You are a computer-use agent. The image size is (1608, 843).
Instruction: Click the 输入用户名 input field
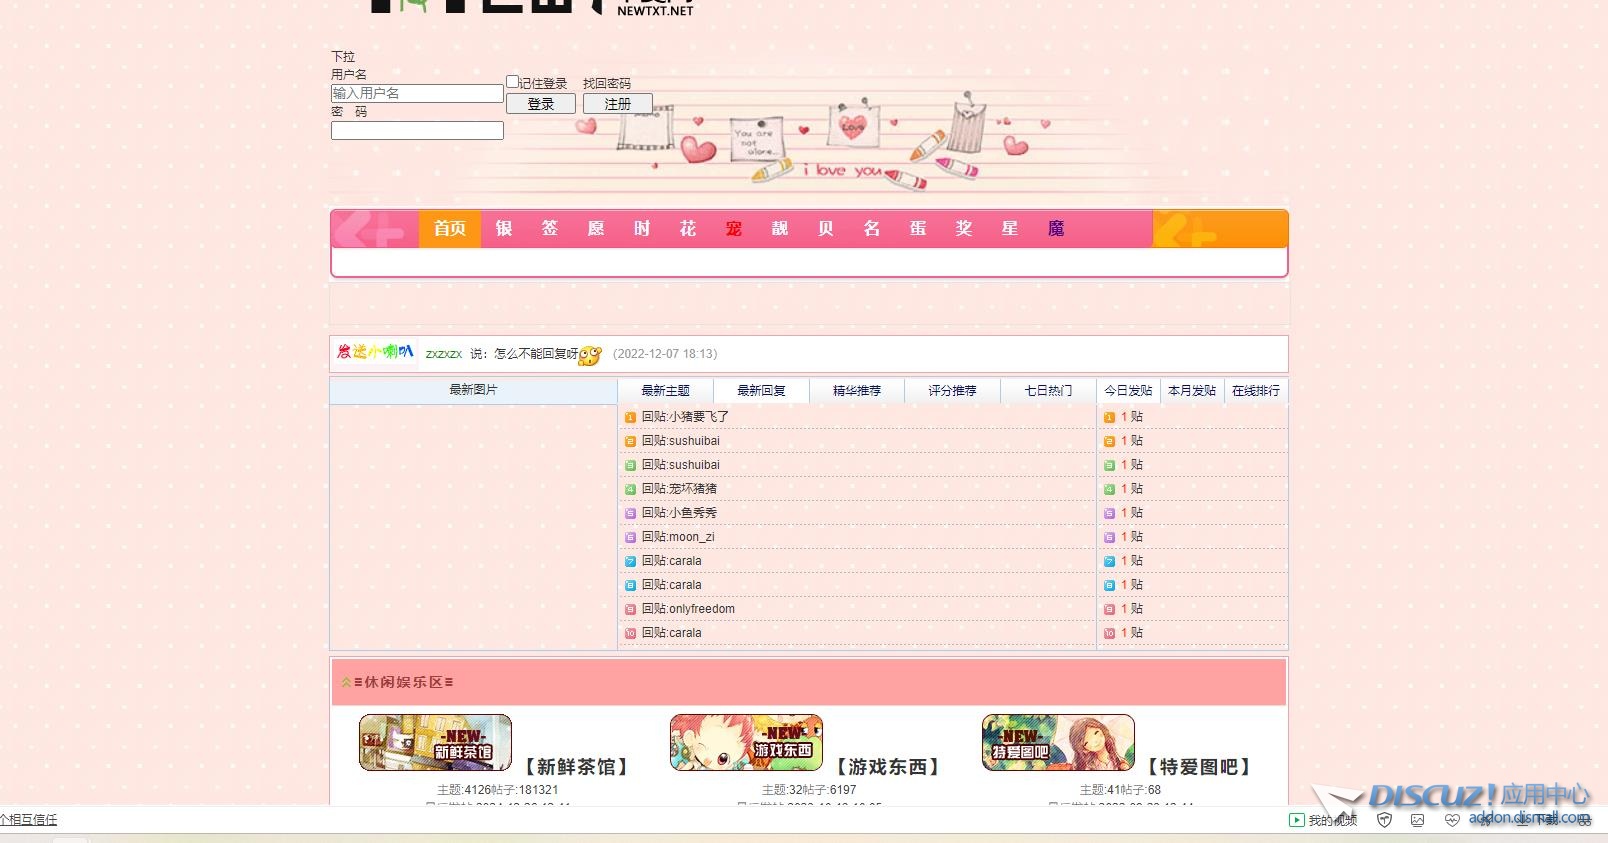(417, 93)
